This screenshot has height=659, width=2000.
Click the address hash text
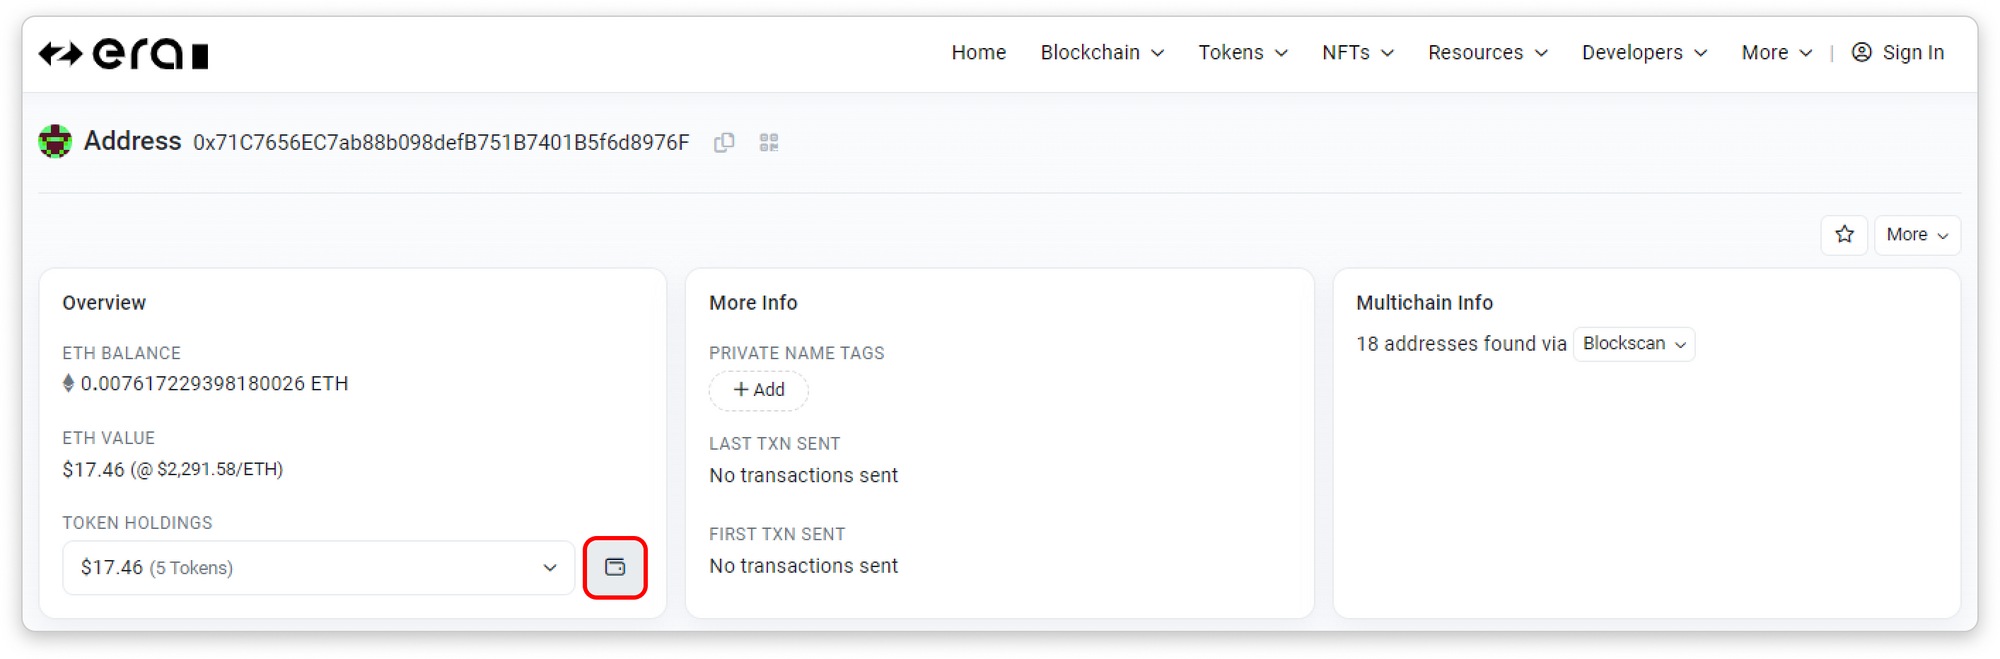pos(441,143)
